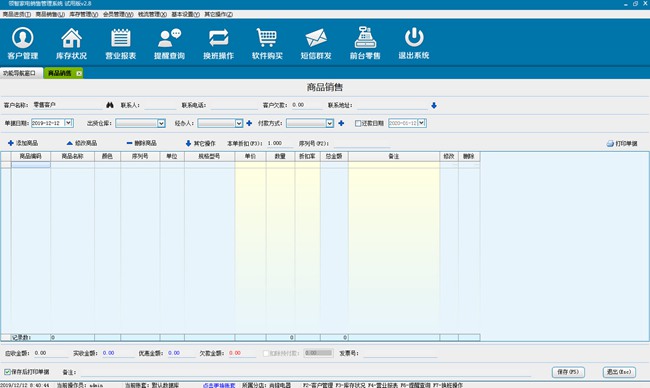The image size is (650, 388).
Task: Click 联系地址 address input field
Action: tap(392, 105)
